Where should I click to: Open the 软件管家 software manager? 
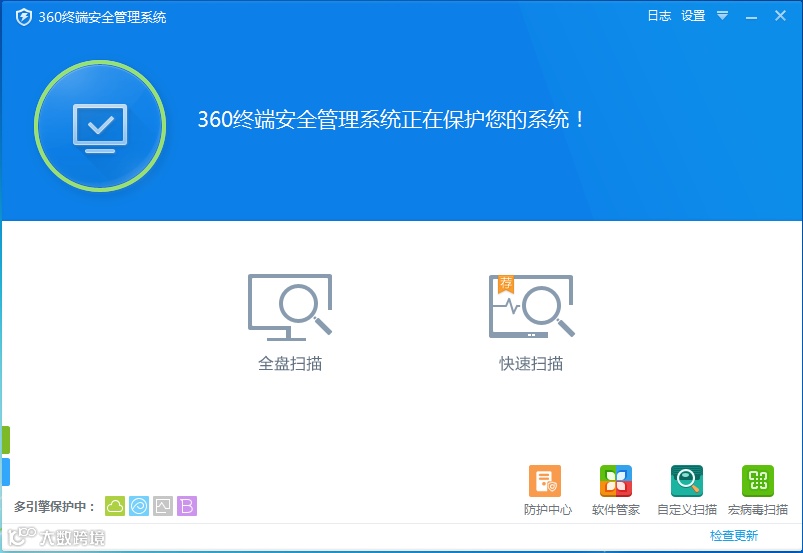(x=616, y=490)
